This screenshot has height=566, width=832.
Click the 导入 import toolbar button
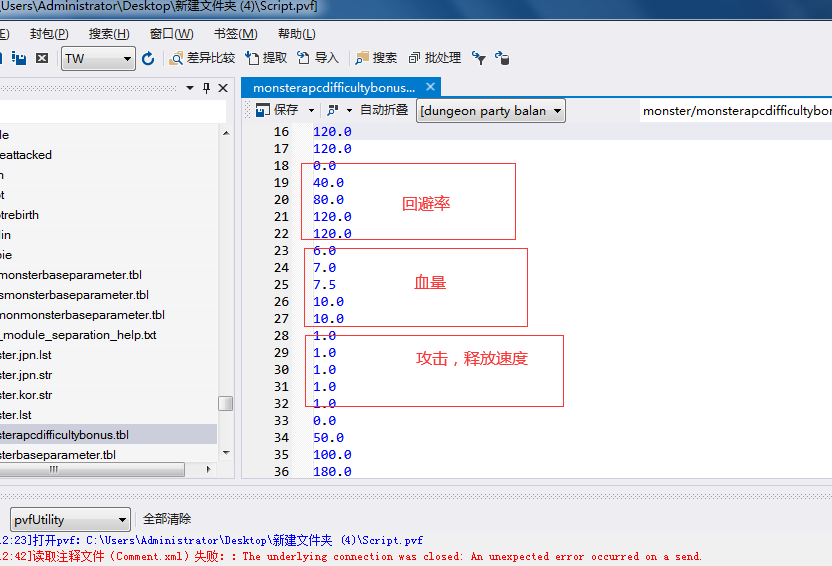pos(318,59)
